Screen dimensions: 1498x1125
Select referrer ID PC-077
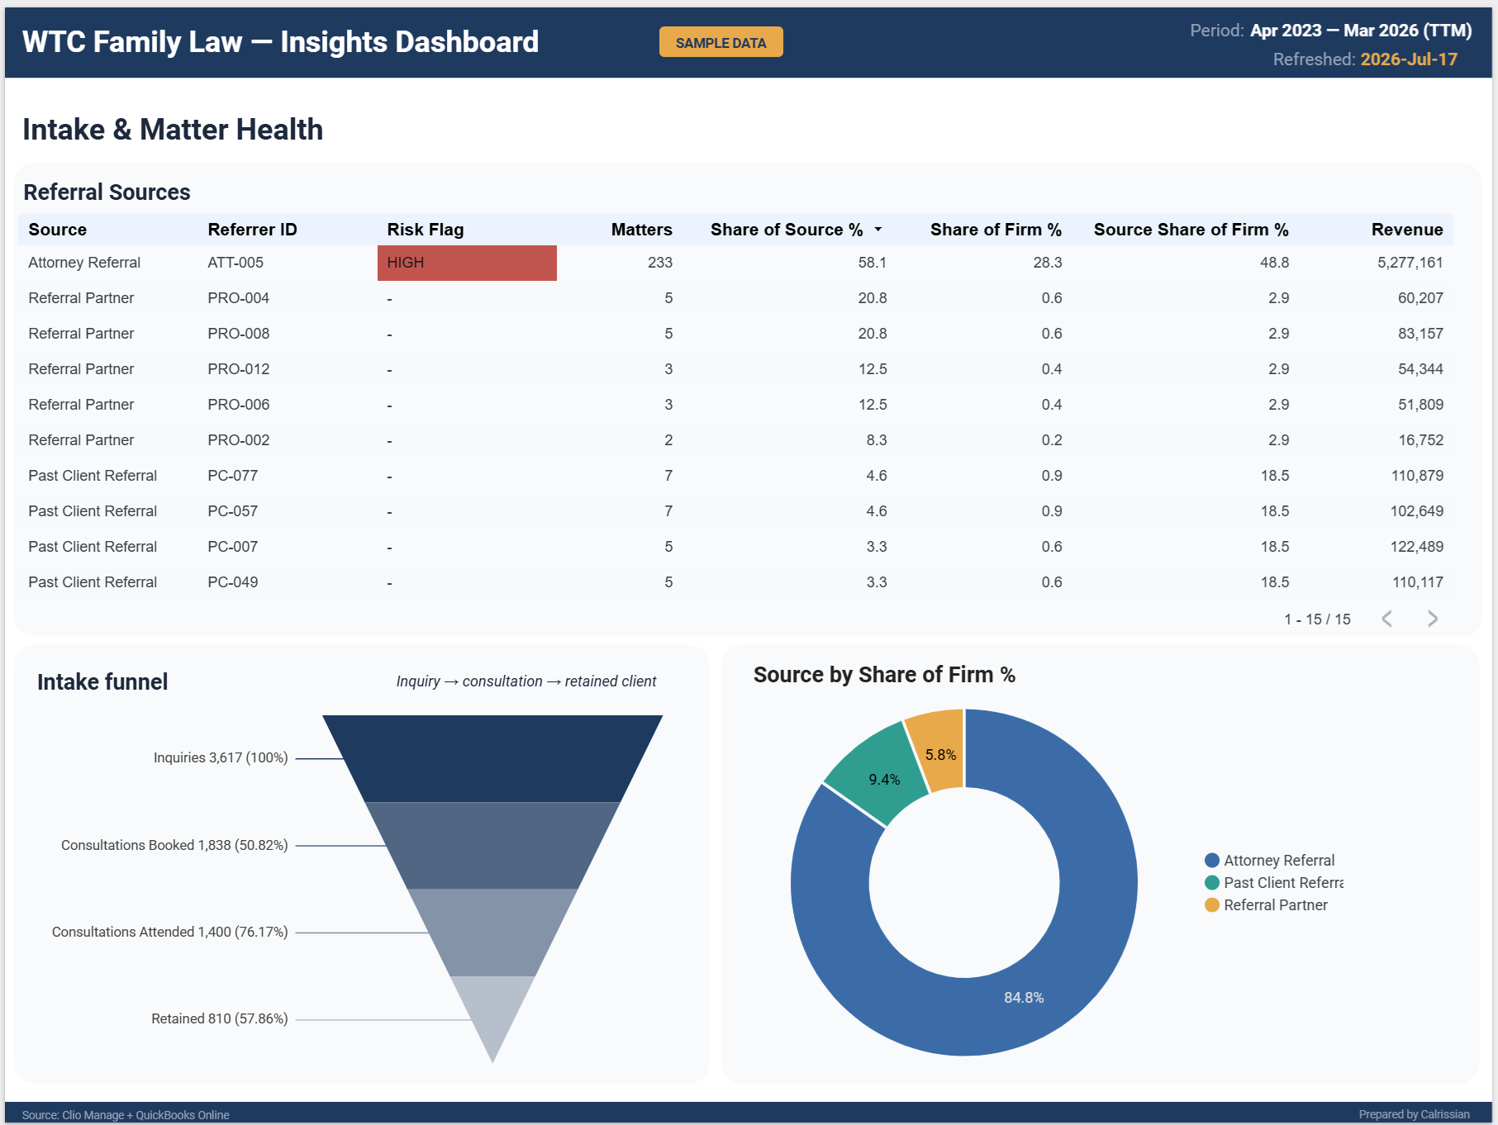(x=232, y=476)
